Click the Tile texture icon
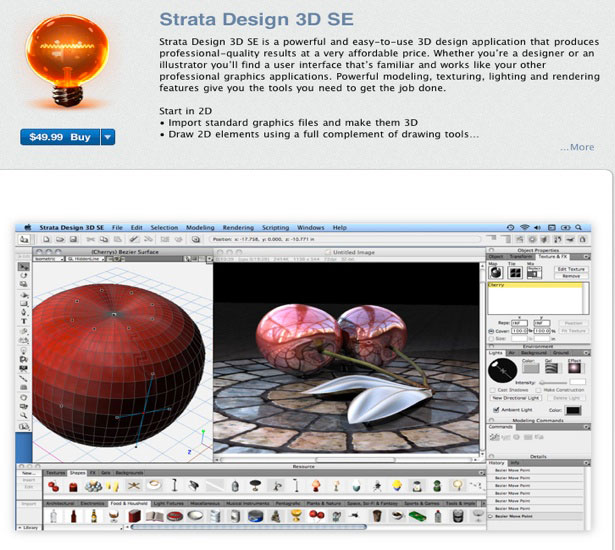Viewport: 615px width, 550px height. point(515,272)
